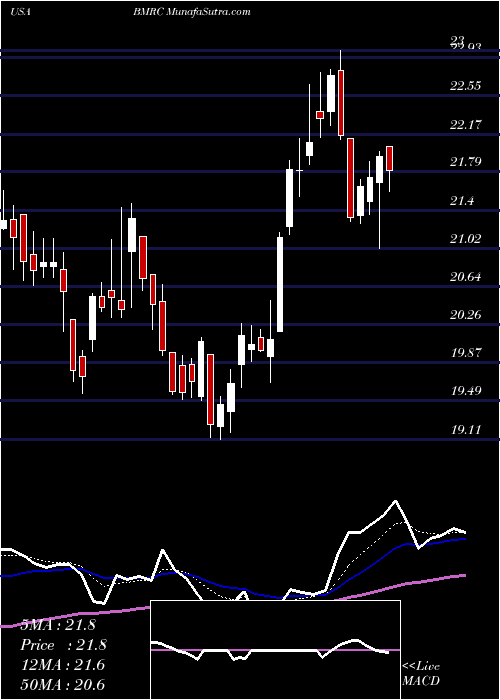500x700 pixels.
Task: Click the 5MA : 21.8 legend entry
Action: (58, 624)
